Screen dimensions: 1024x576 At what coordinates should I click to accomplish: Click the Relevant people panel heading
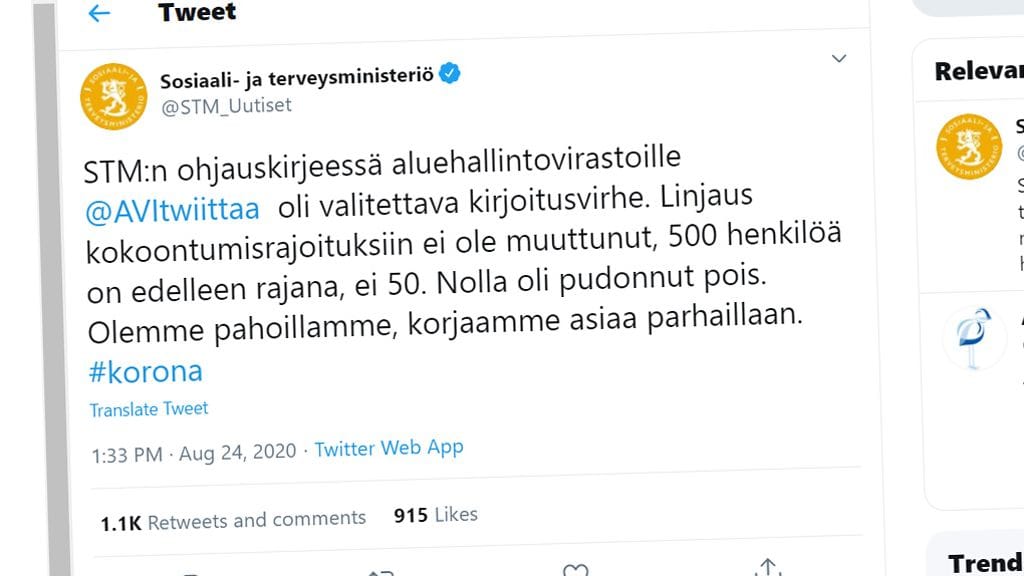click(978, 71)
